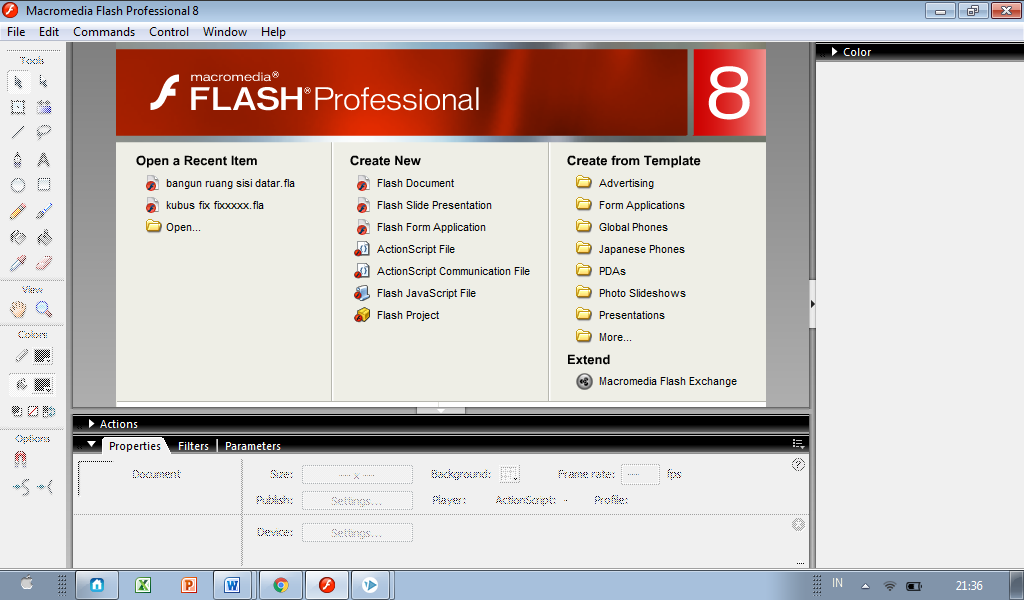The height and width of the screenshot is (600, 1024).
Task: Open the Background color swatch in Properties
Action: point(509,474)
